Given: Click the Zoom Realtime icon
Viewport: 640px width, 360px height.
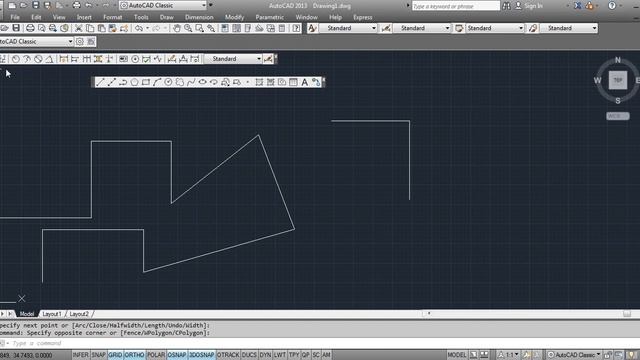Looking at the screenshot, I should pos(188,28).
